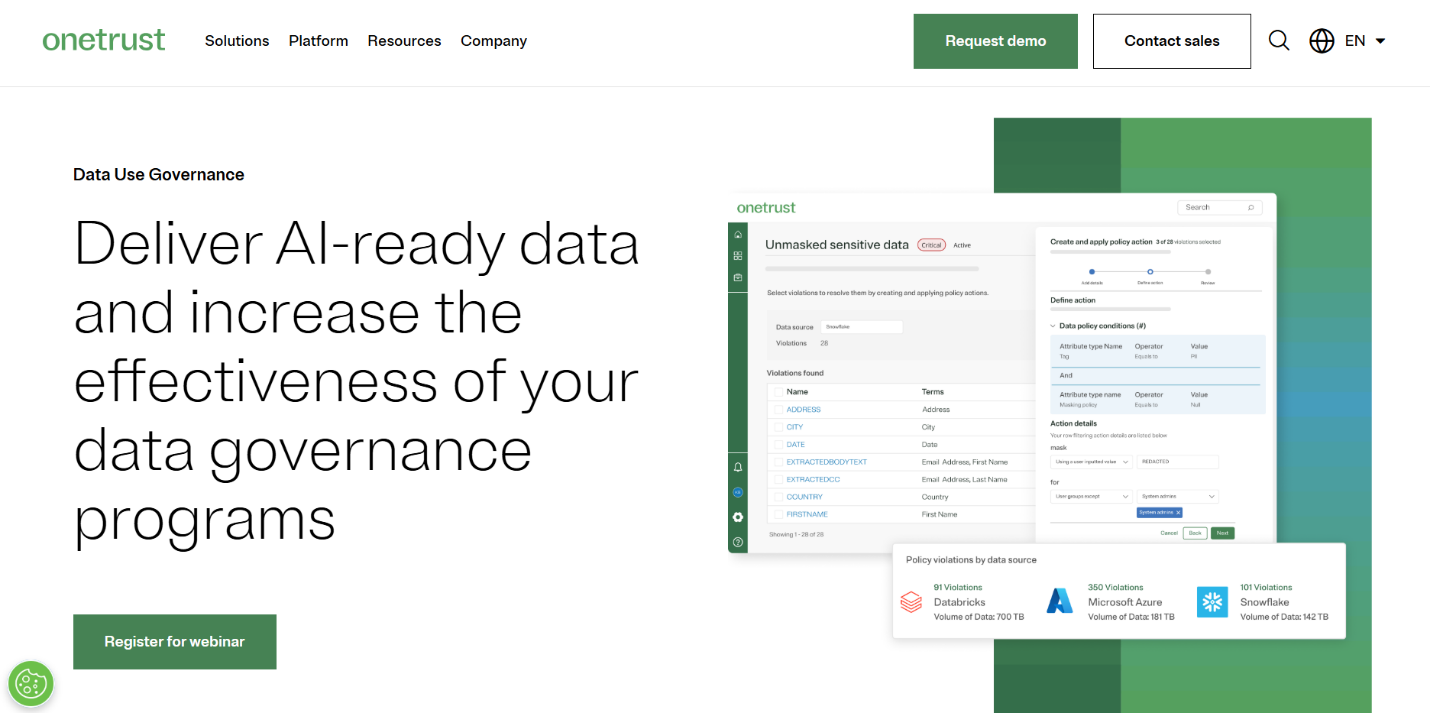
Task: Open the 'Using a user inputted value' dropdown
Action: [1091, 462]
